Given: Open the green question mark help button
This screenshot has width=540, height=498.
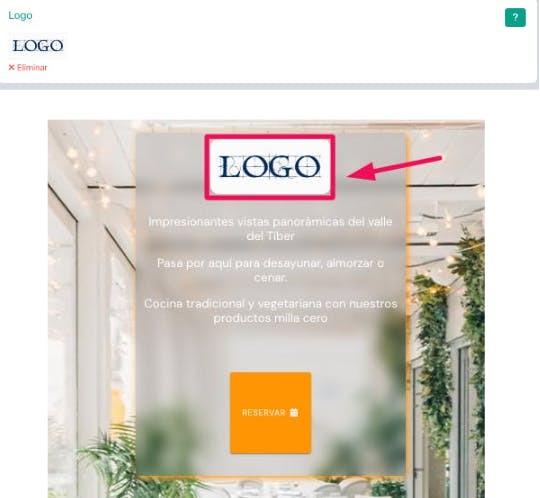Looking at the screenshot, I should (x=515, y=17).
